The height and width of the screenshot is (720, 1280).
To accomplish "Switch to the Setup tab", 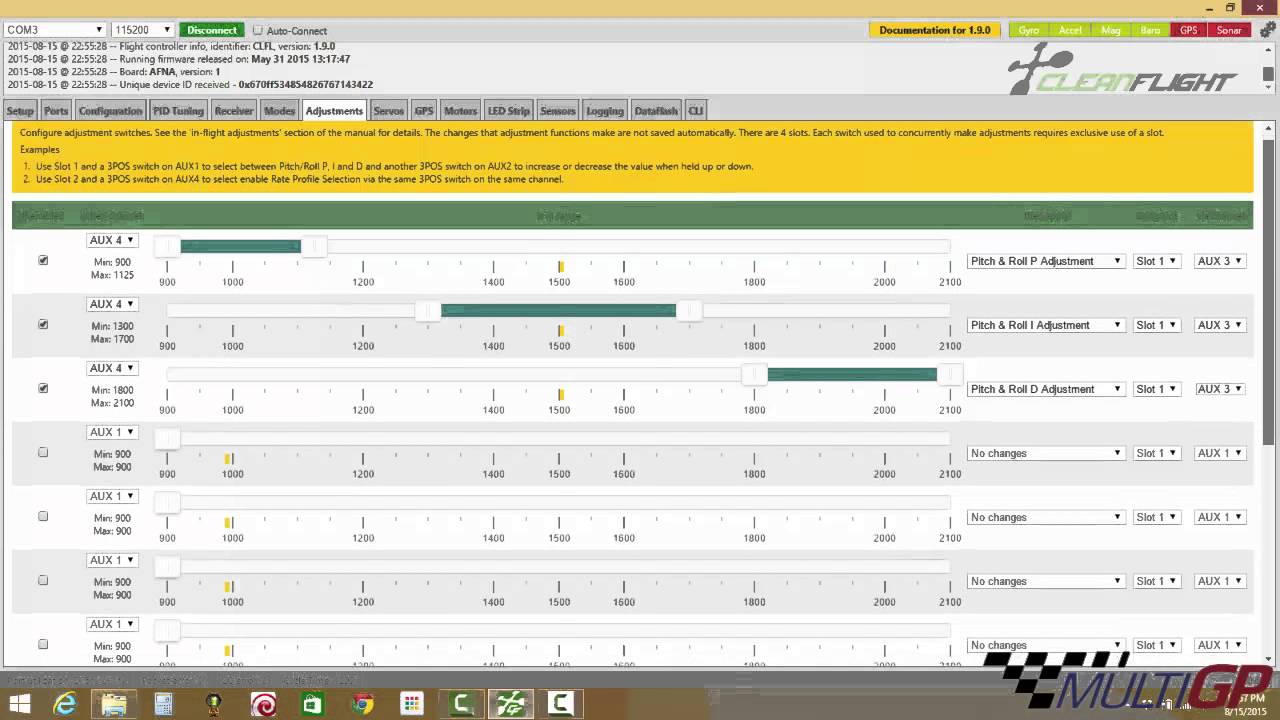I will click(20, 111).
